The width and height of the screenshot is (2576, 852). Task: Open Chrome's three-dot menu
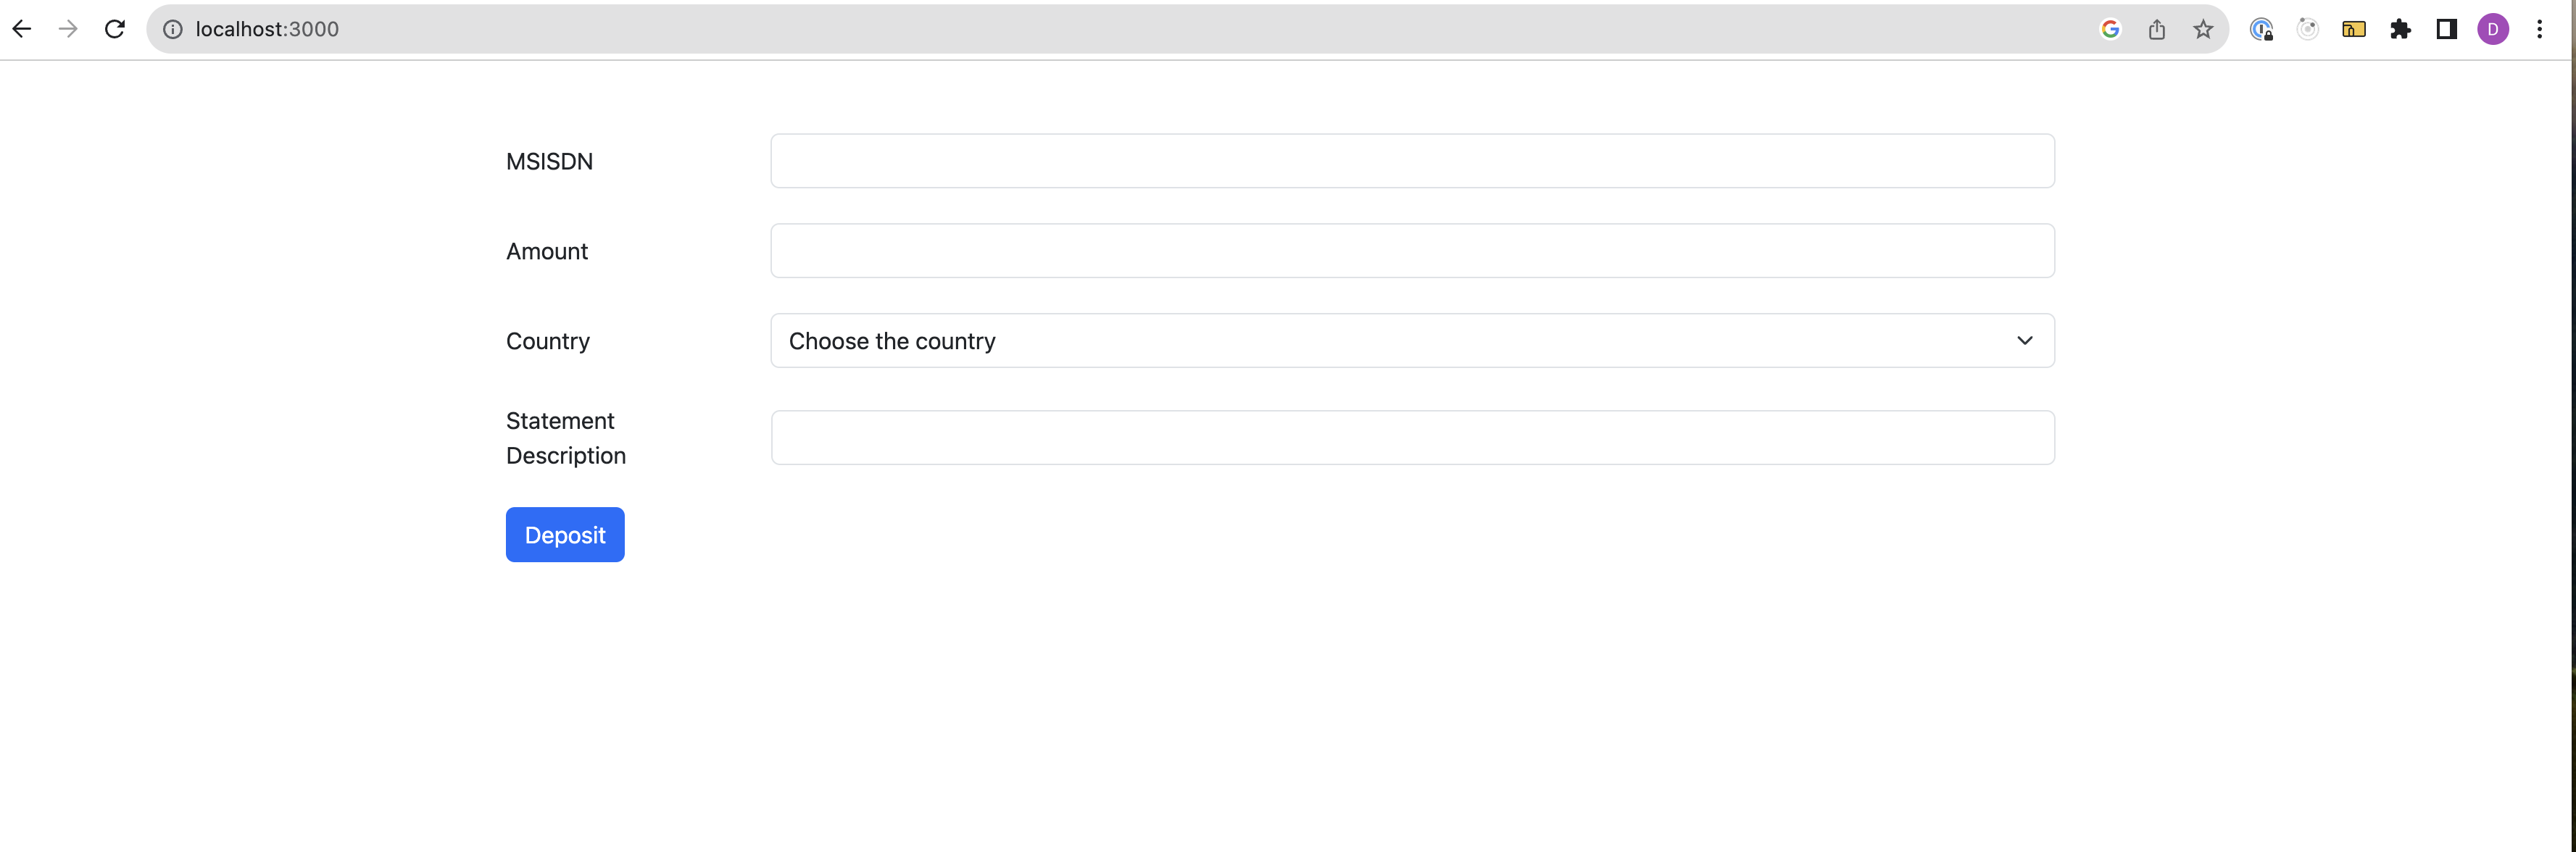[x=2540, y=29]
